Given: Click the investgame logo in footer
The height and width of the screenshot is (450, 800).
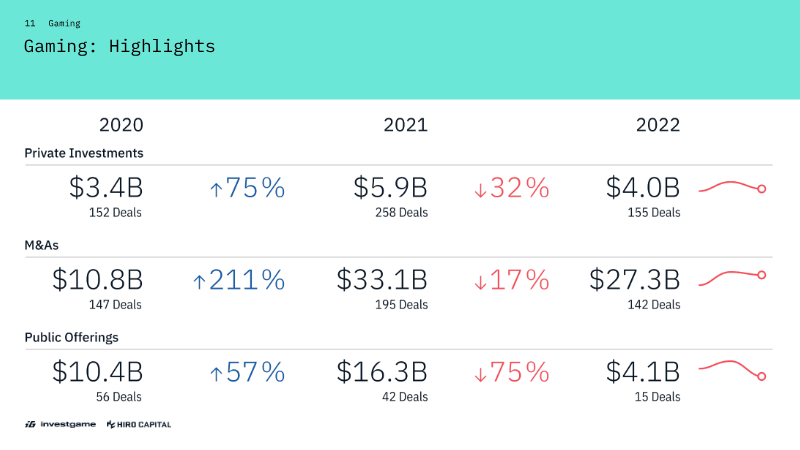Looking at the screenshot, I should (60, 424).
